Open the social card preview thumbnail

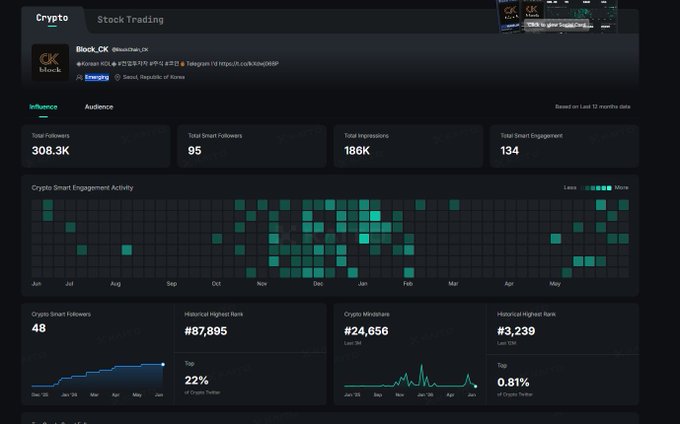click(557, 16)
